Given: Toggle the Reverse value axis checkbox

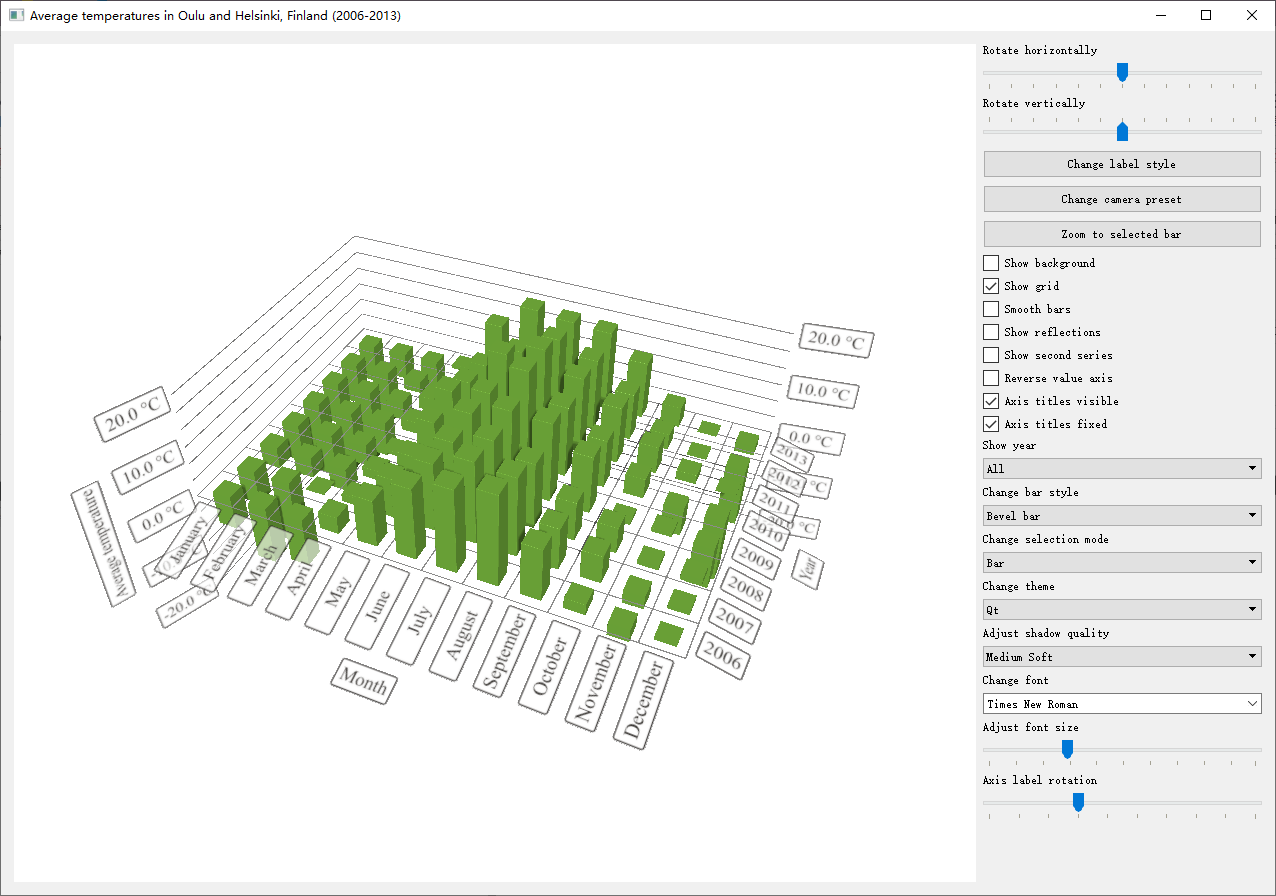Looking at the screenshot, I should pos(991,378).
